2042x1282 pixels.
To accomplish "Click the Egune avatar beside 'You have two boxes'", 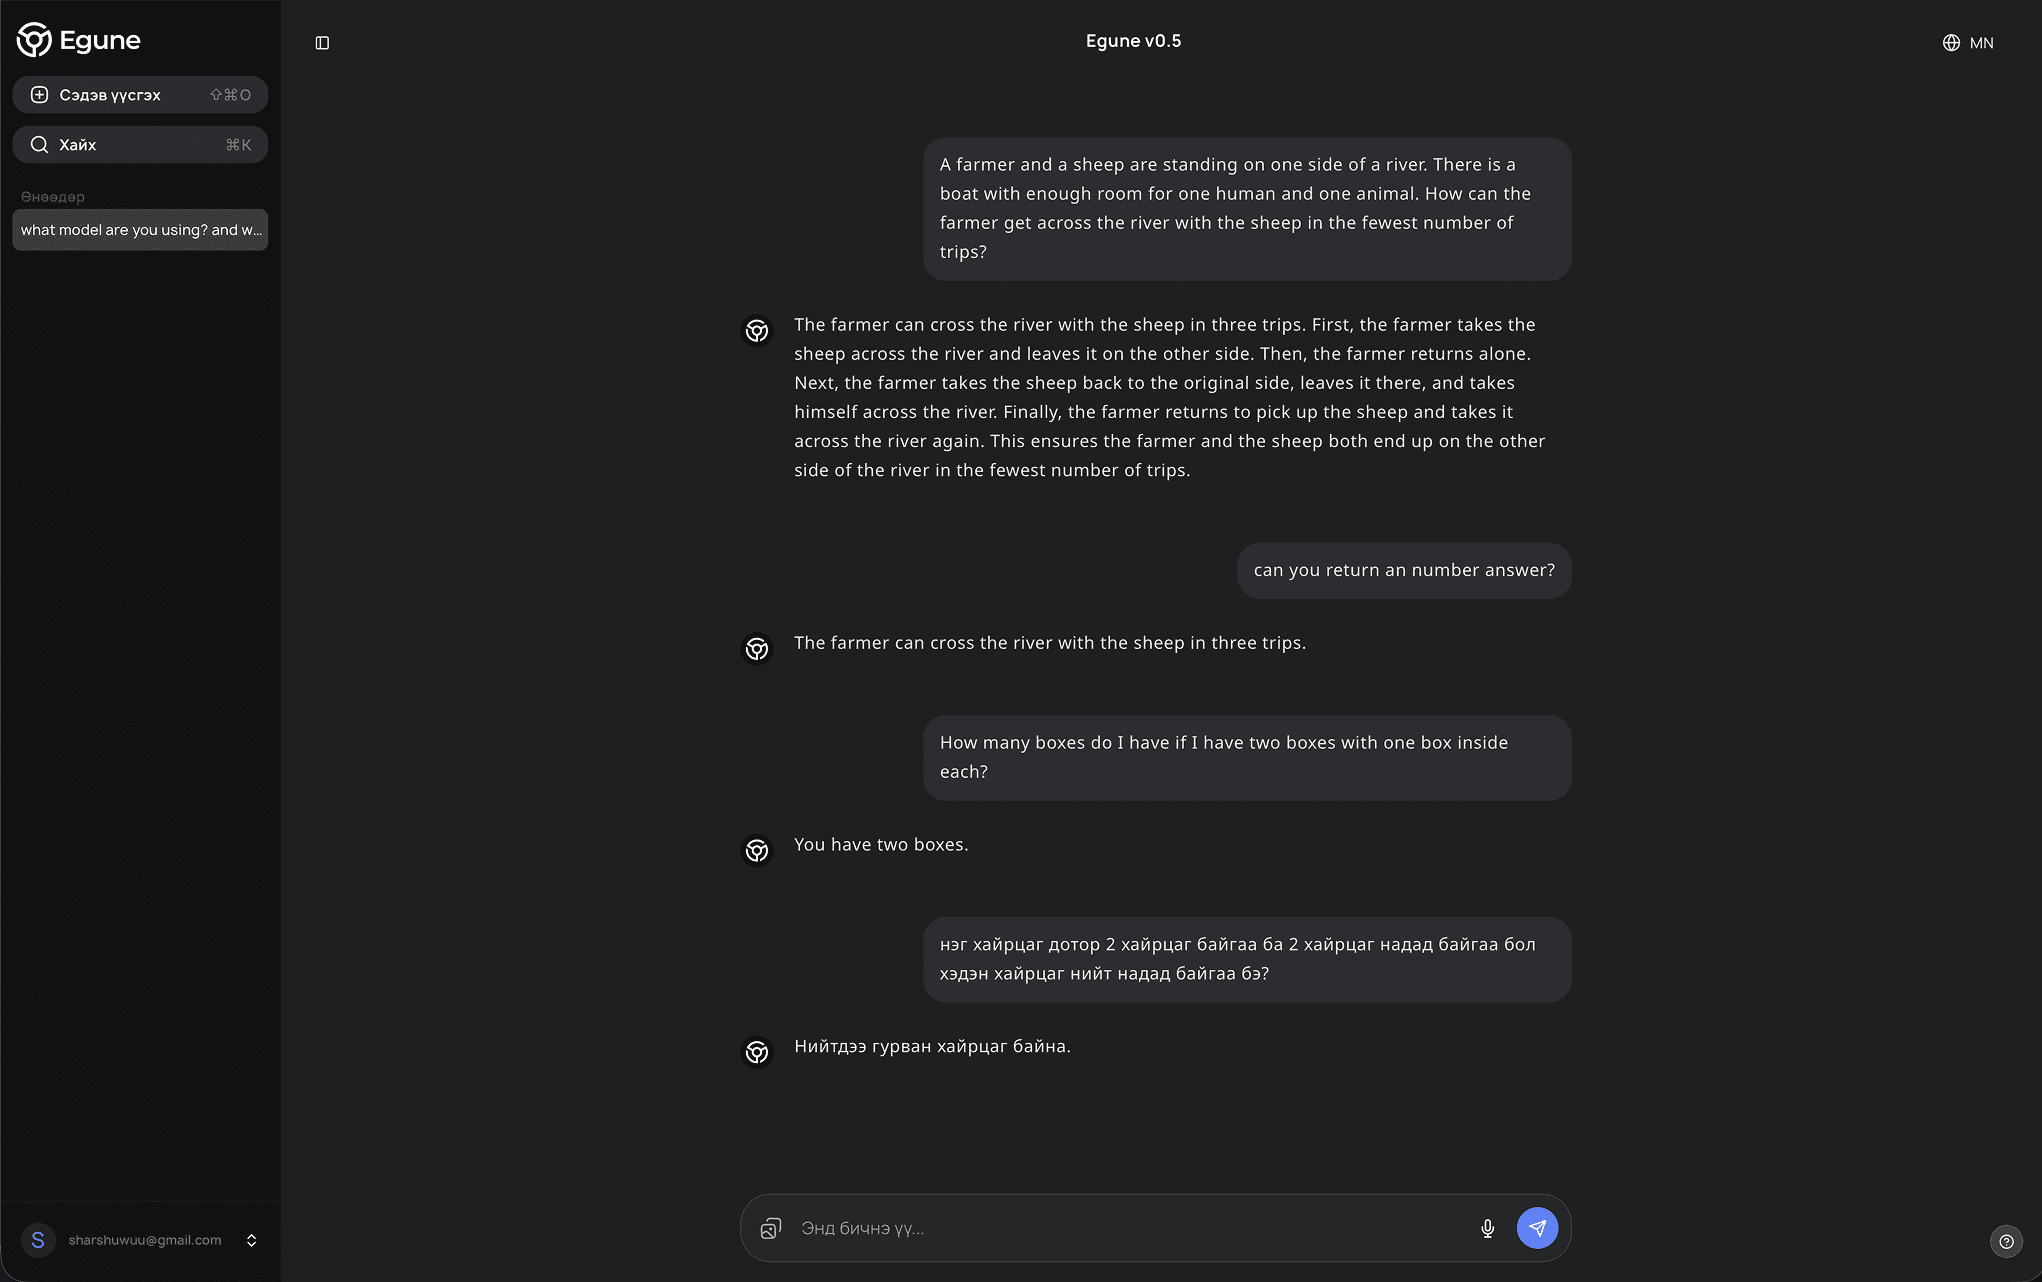I will [x=757, y=850].
